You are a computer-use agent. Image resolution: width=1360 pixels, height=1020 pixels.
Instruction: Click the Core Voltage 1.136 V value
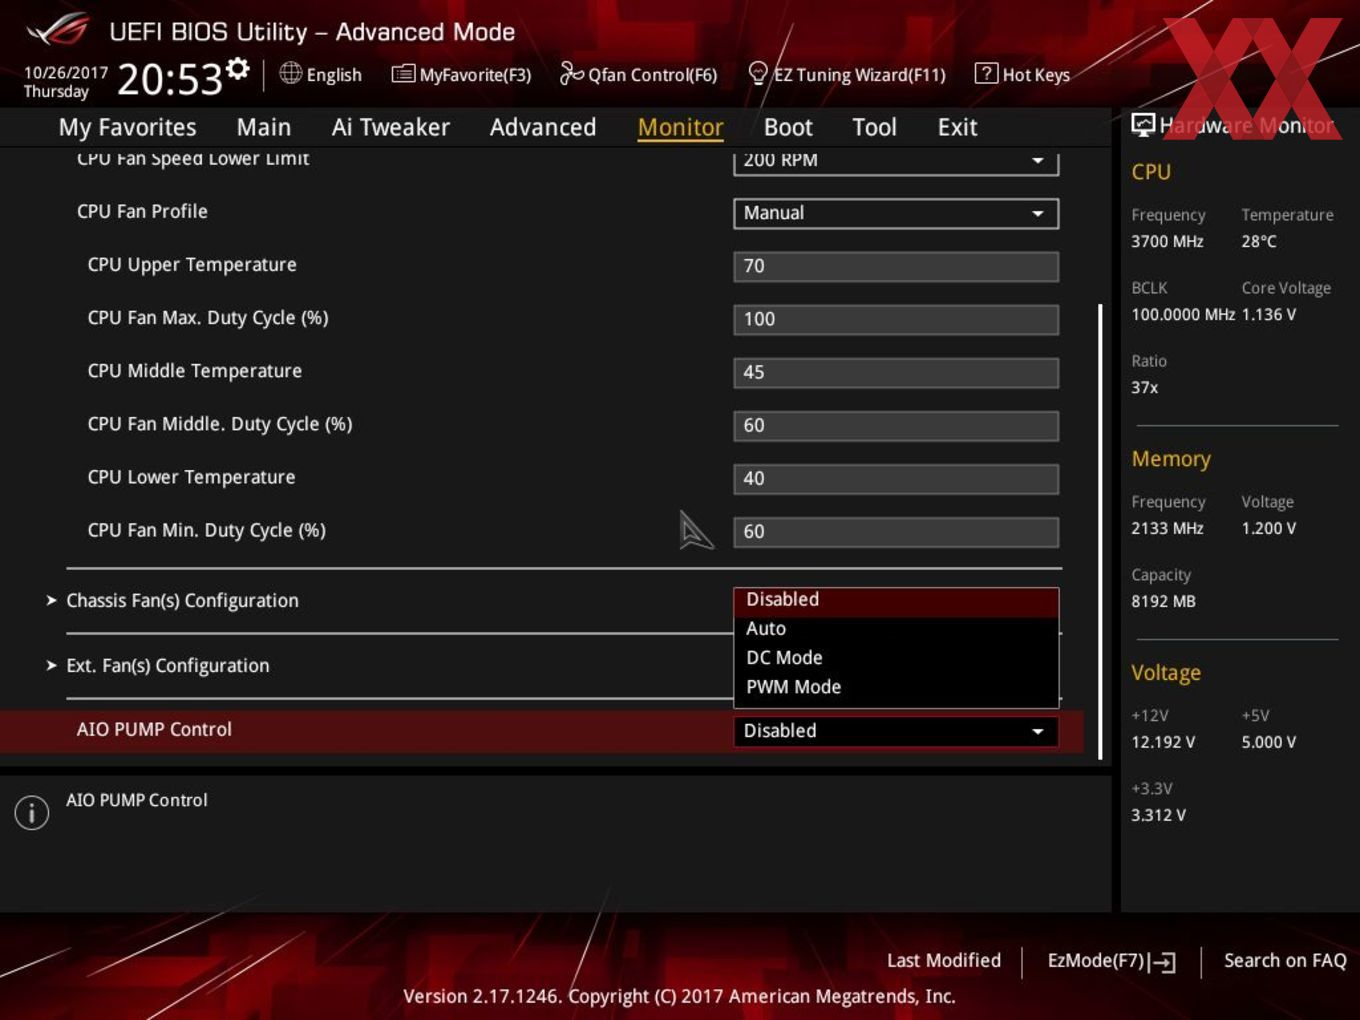click(1269, 315)
